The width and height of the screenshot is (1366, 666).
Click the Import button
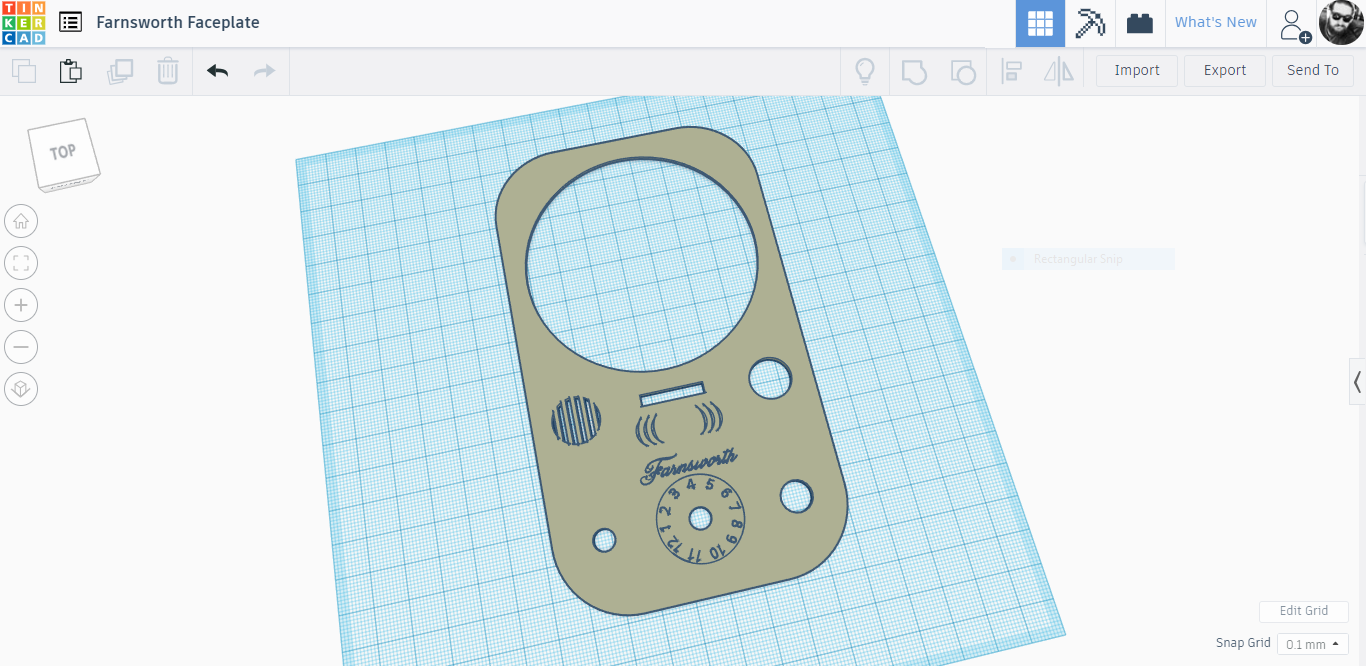(x=1137, y=70)
